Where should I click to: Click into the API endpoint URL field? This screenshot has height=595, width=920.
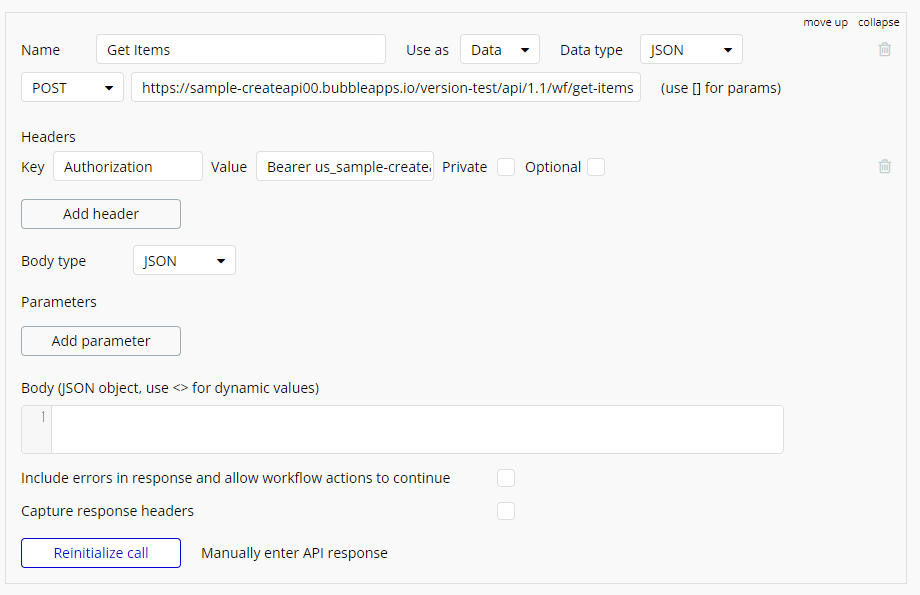coord(386,87)
